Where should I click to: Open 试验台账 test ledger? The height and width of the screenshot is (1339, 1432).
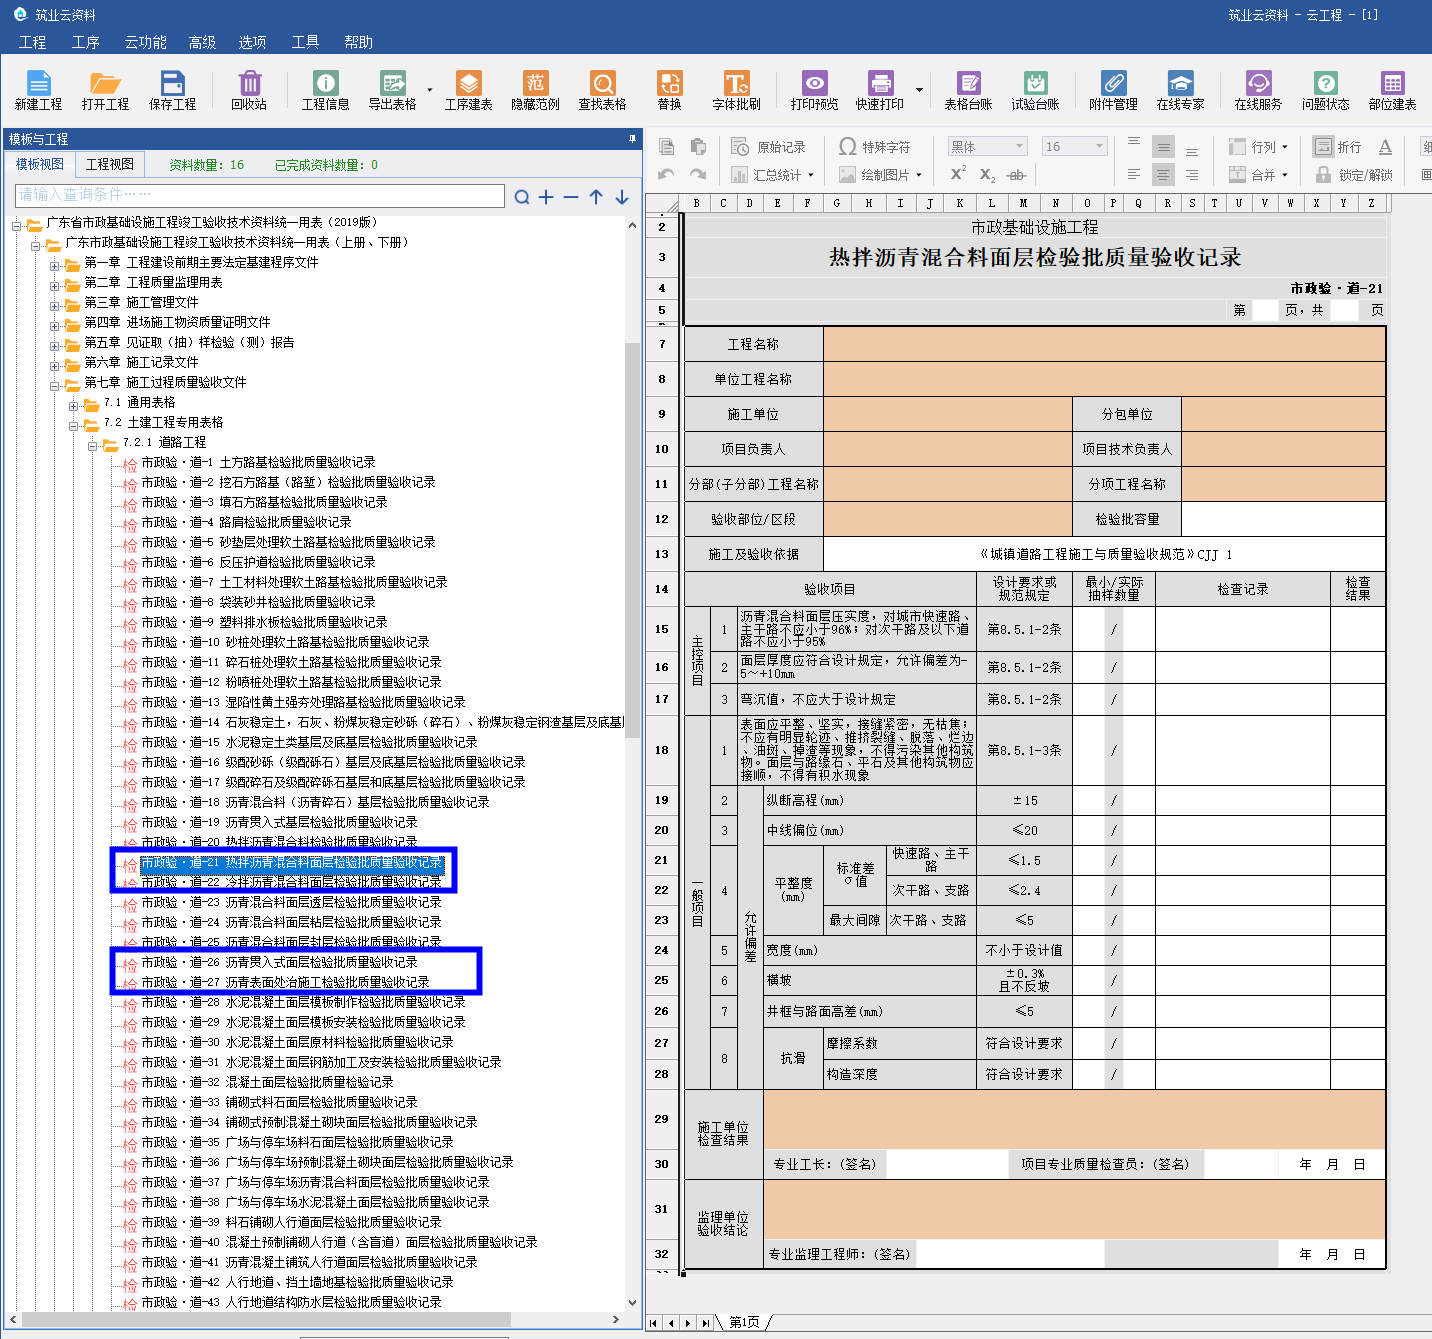click(1035, 90)
